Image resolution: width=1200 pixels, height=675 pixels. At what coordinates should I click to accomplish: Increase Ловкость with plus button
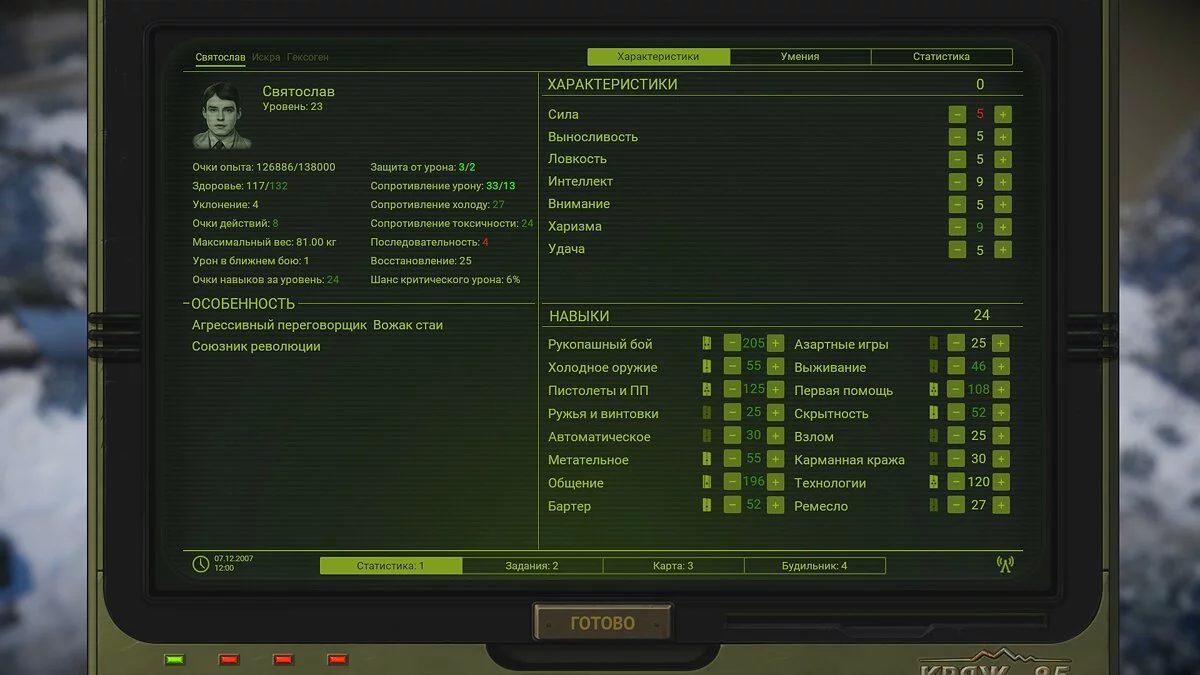click(x=1003, y=159)
